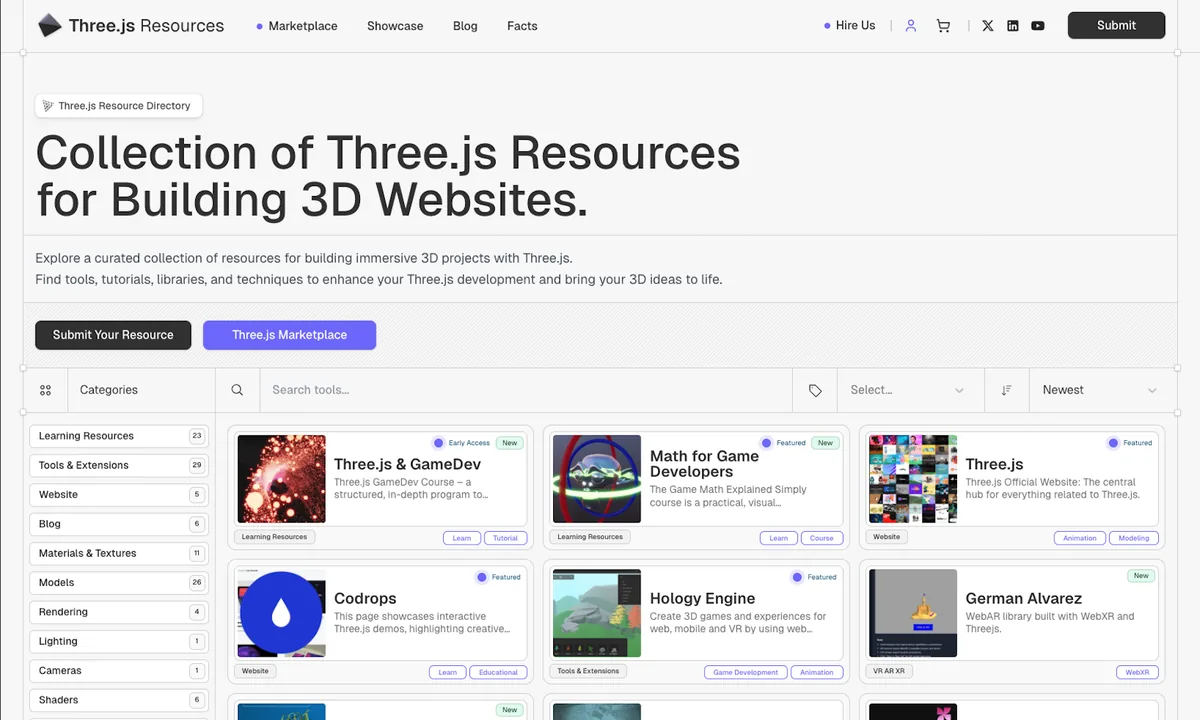Image resolution: width=1200 pixels, height=720 pixels.
Task: Click the sort order icon
Action: pyautogui.click(x=1007, y=390)
